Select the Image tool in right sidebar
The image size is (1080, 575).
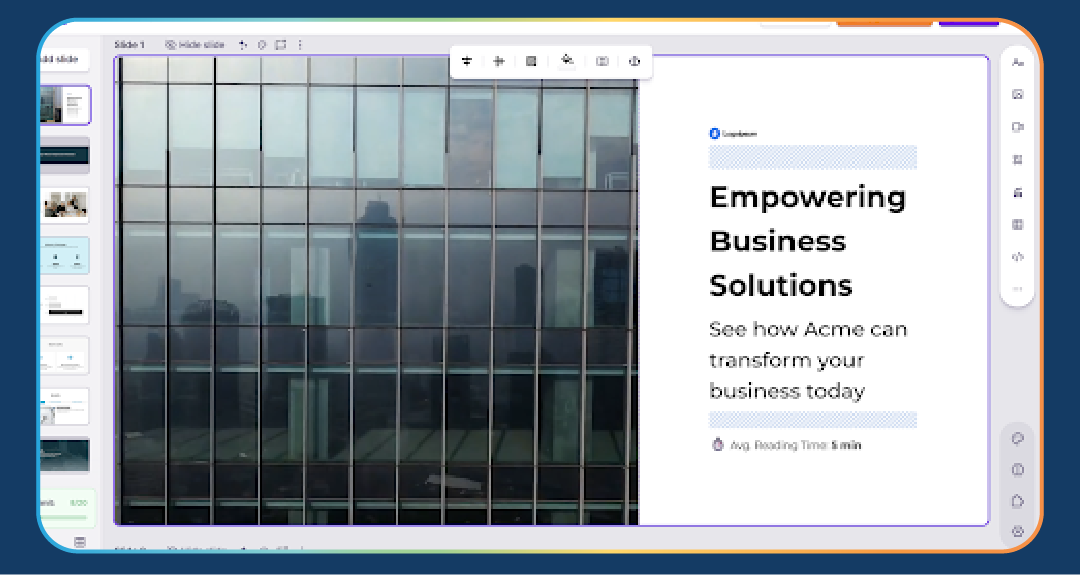click(1017, 94)
